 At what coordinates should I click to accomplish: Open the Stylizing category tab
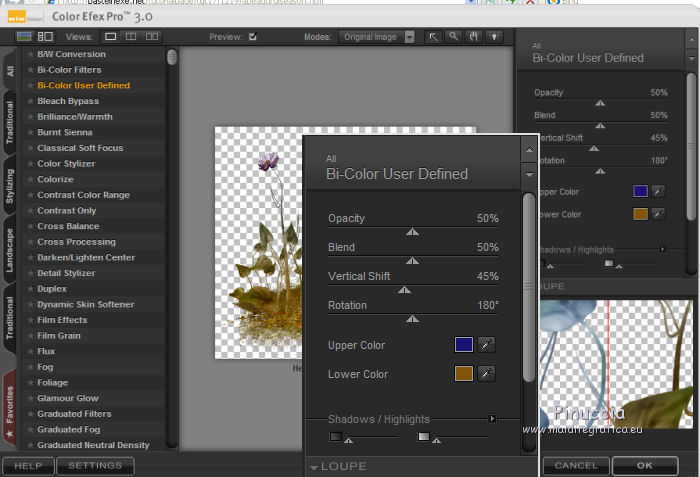coord(10,186)
